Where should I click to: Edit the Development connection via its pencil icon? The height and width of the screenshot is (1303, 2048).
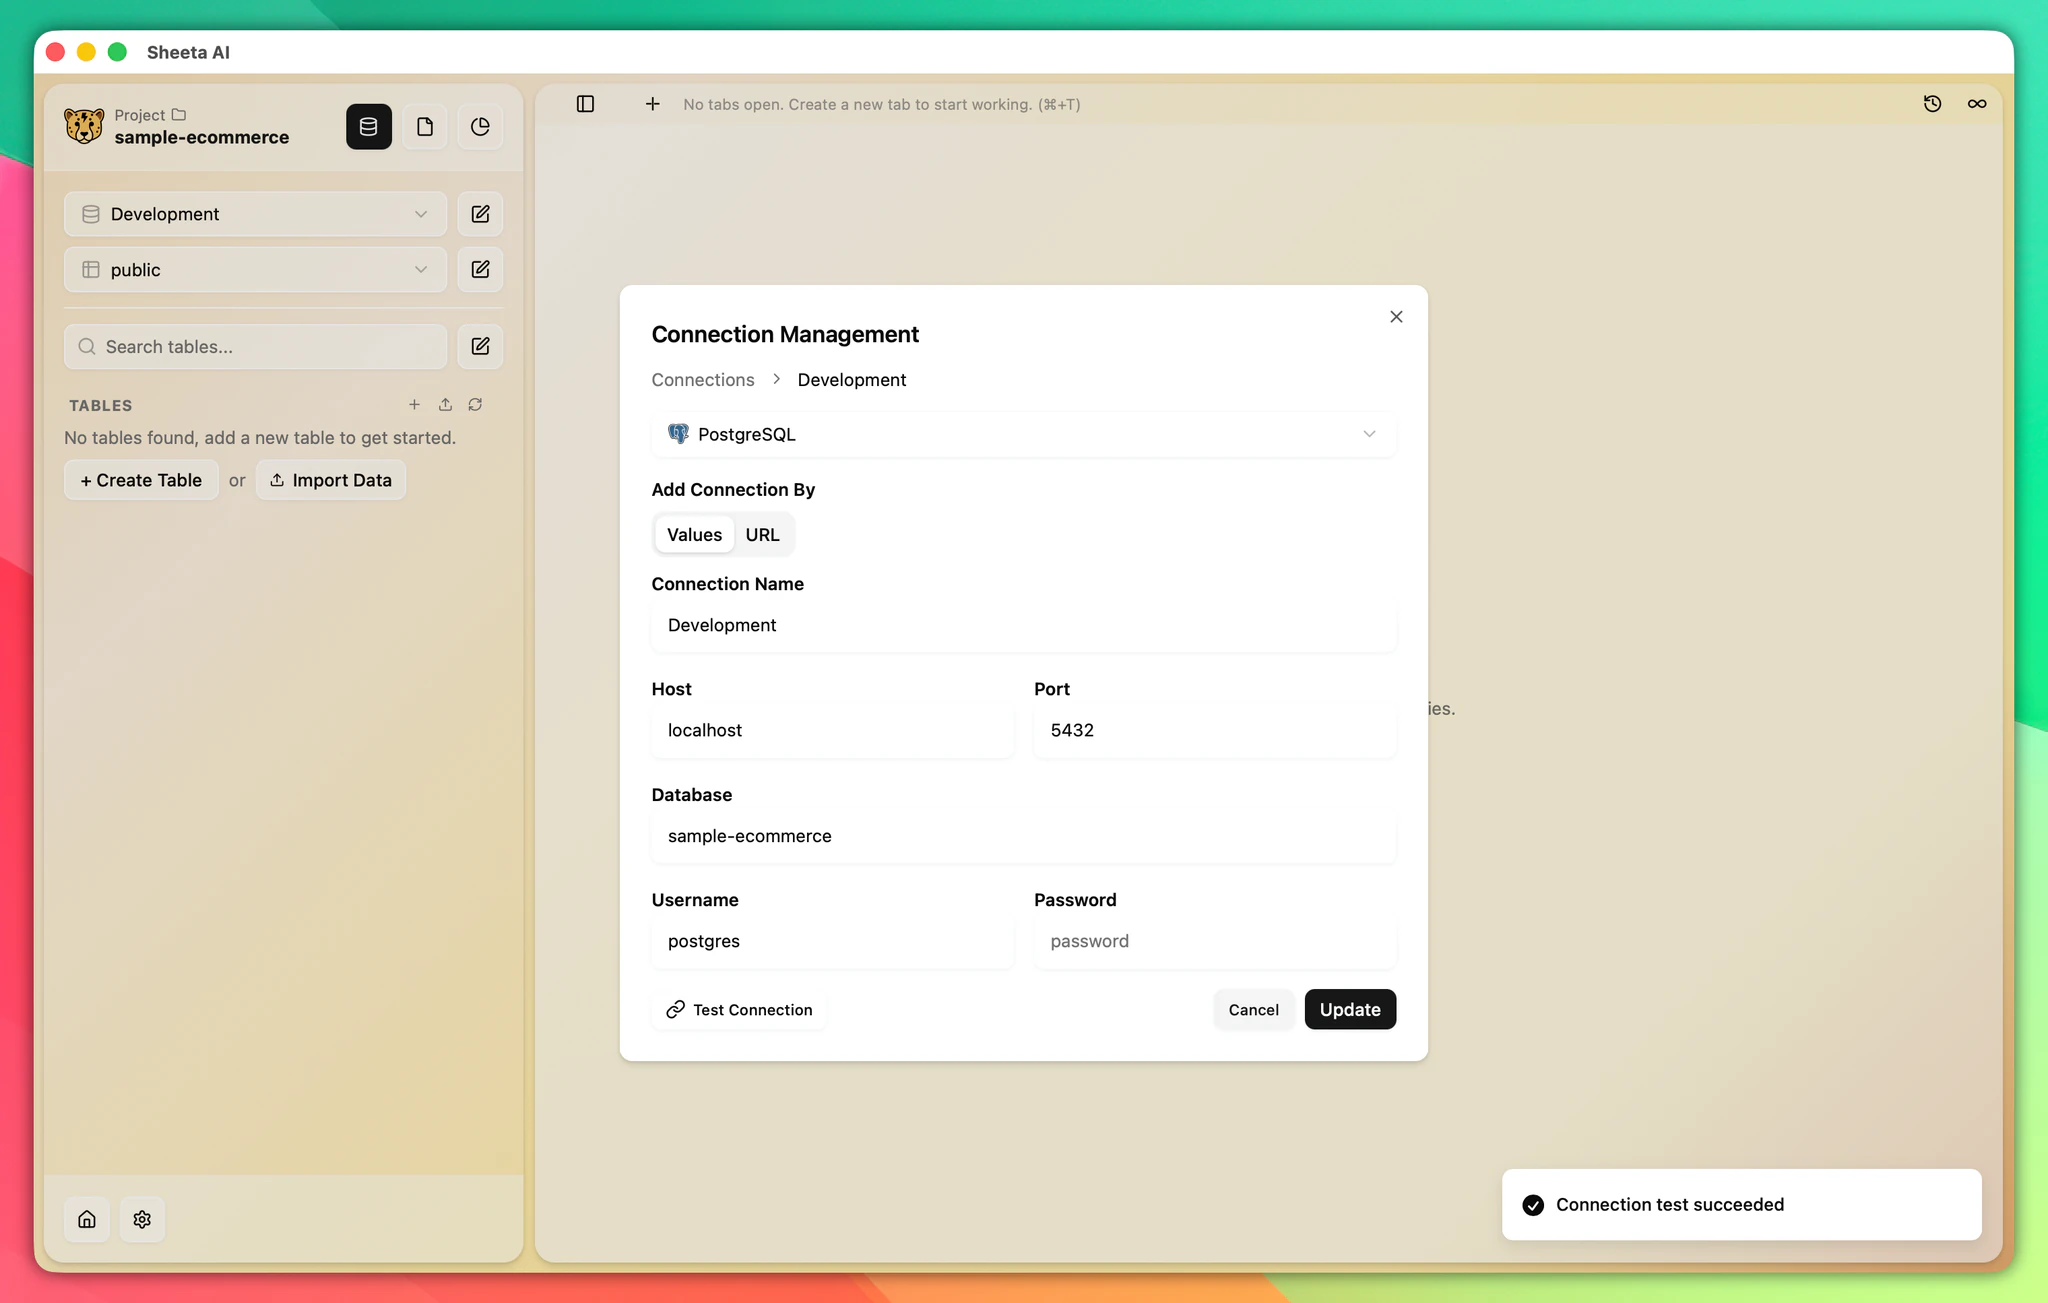[x=480, y=214]
